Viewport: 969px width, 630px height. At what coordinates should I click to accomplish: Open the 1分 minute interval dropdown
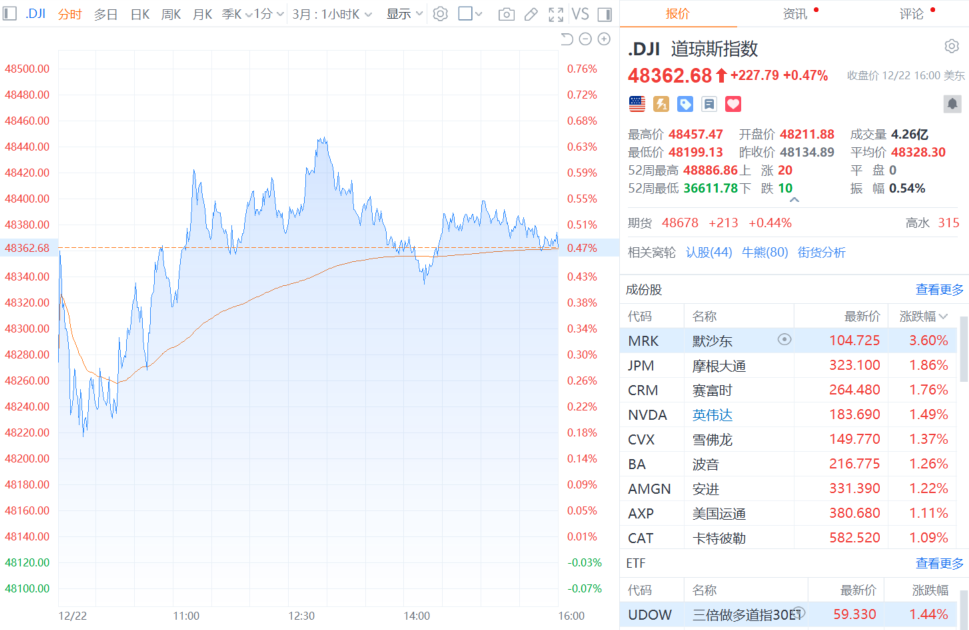269,14
